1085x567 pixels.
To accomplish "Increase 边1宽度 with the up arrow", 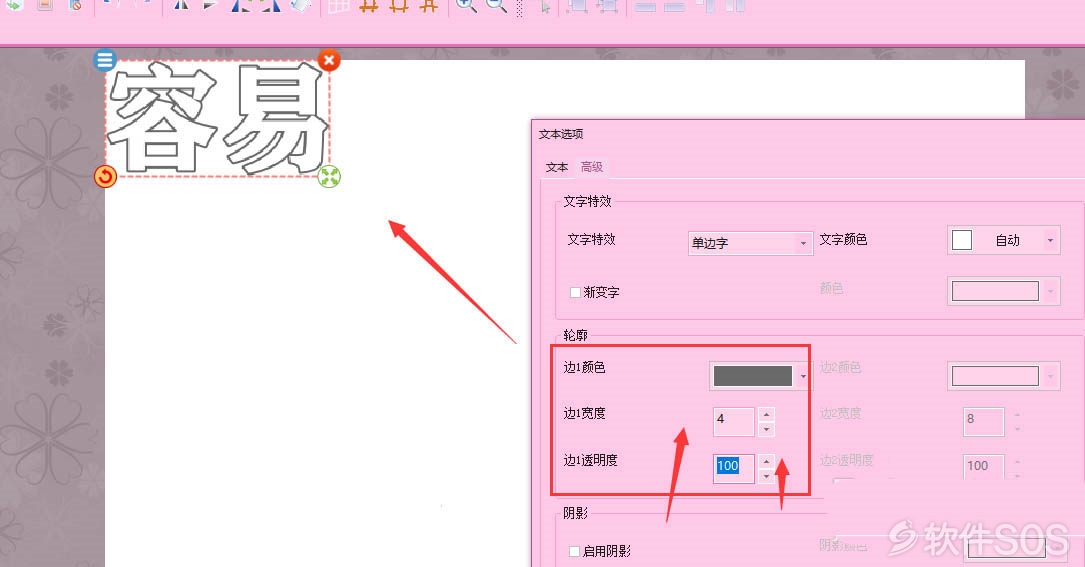I will pos(766,415).
